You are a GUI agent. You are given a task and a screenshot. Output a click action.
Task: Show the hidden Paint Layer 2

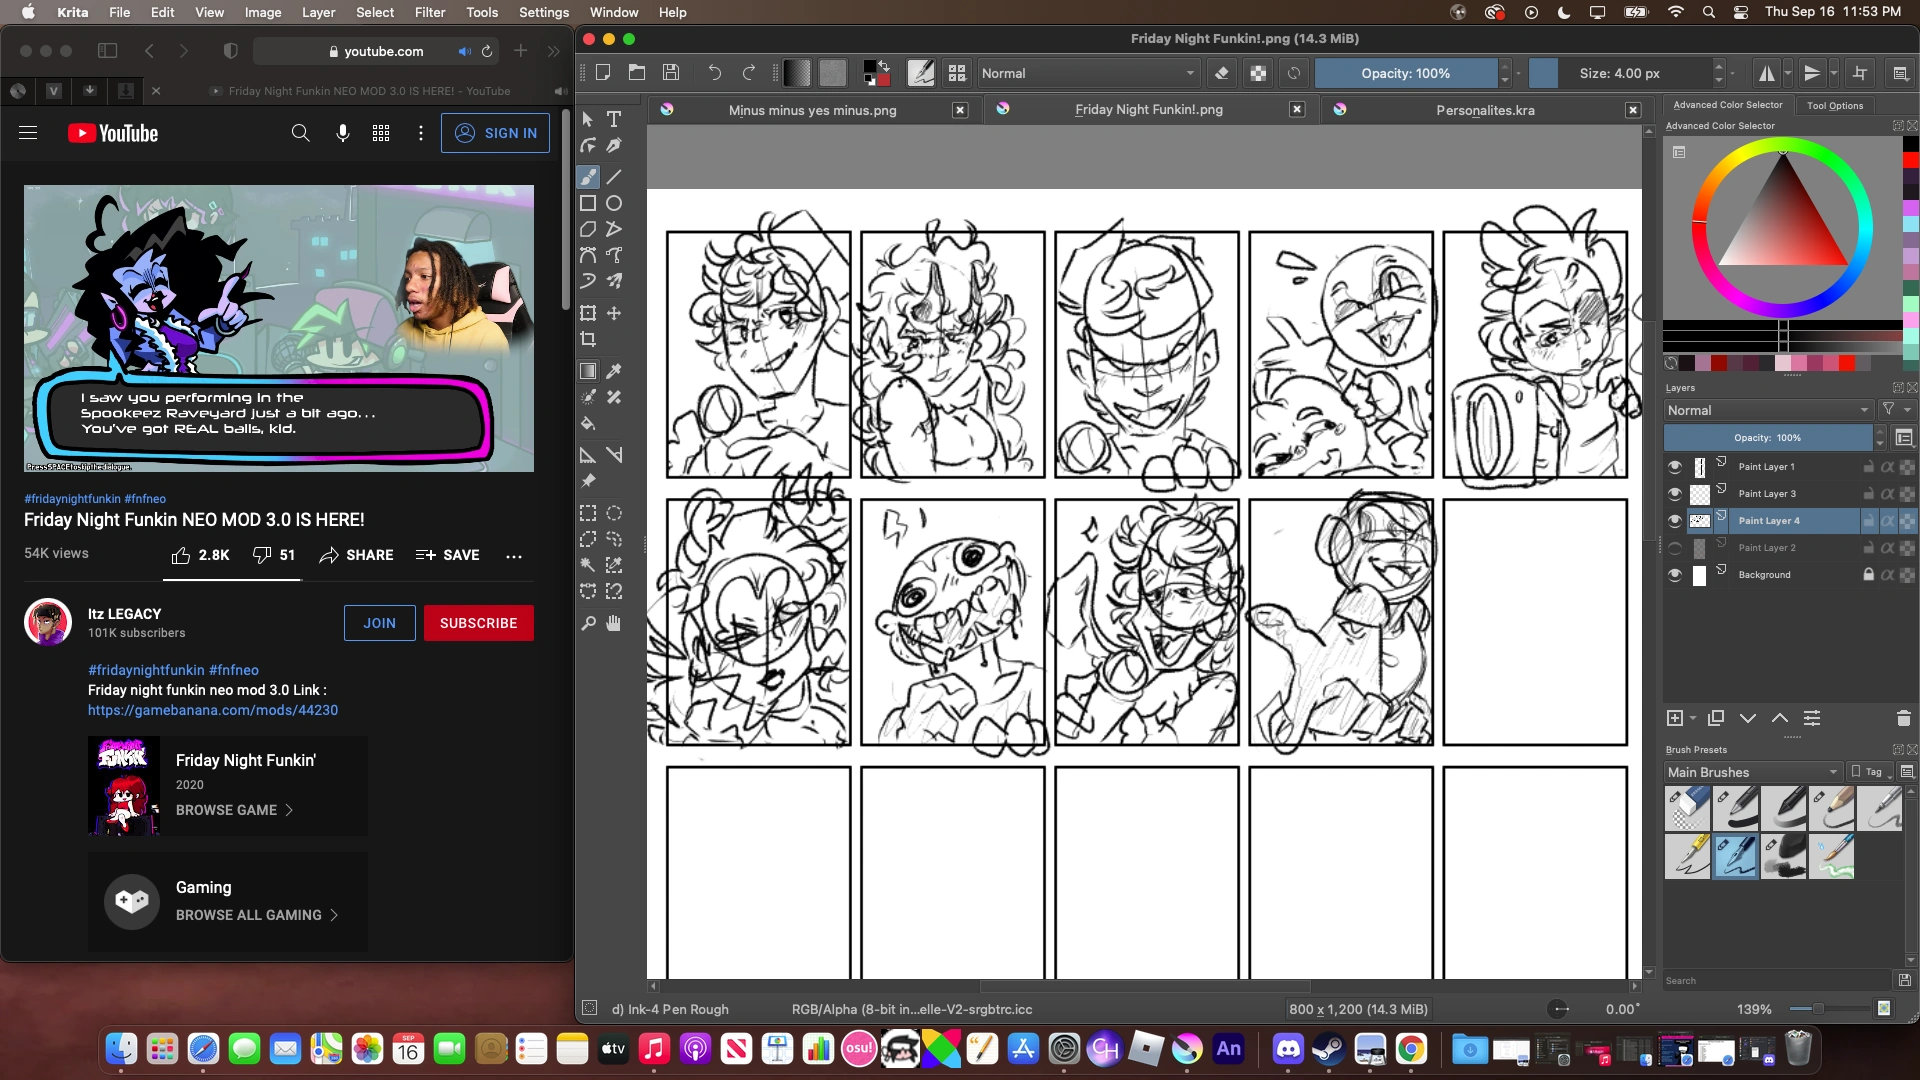tap(1675, 548)
